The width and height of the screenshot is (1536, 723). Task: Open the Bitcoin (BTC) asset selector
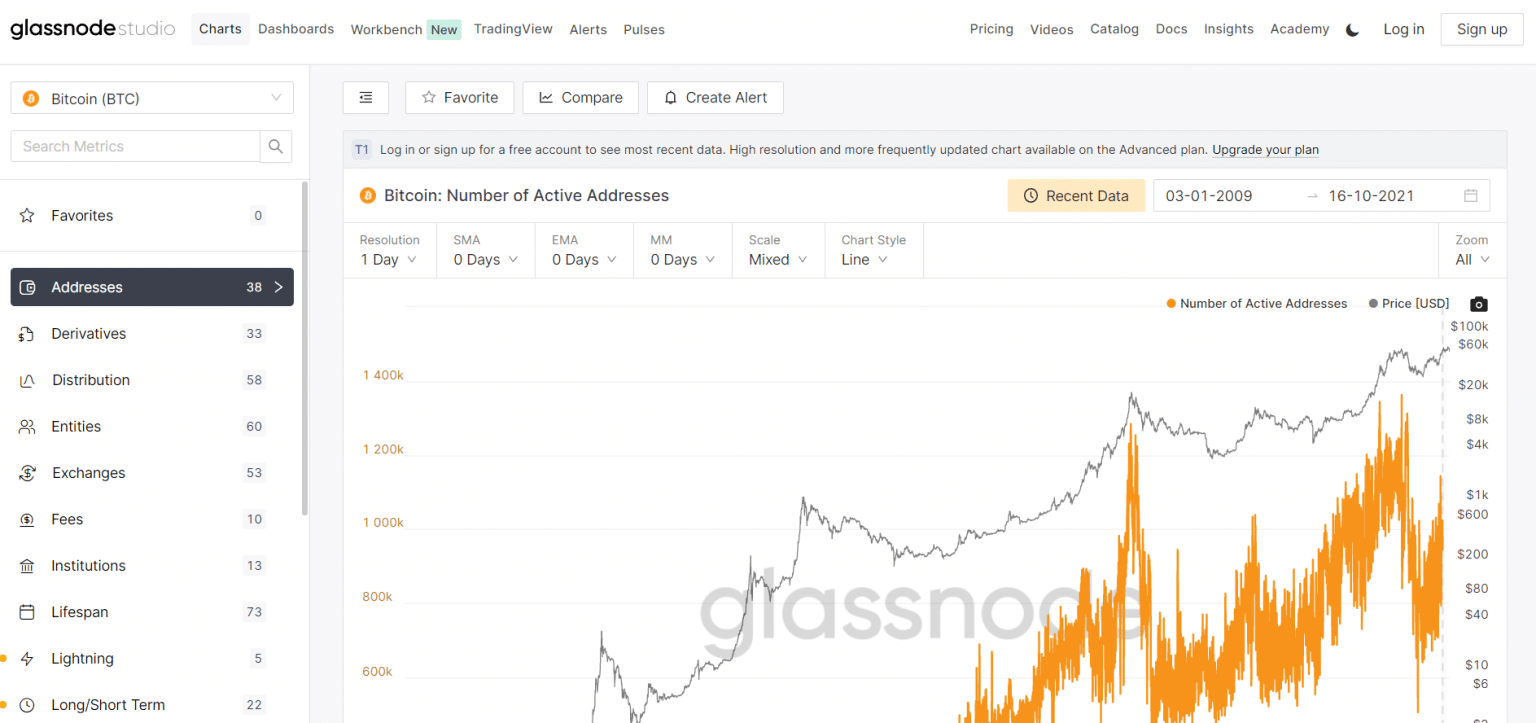pyautogui.click(x=151, y=97)
